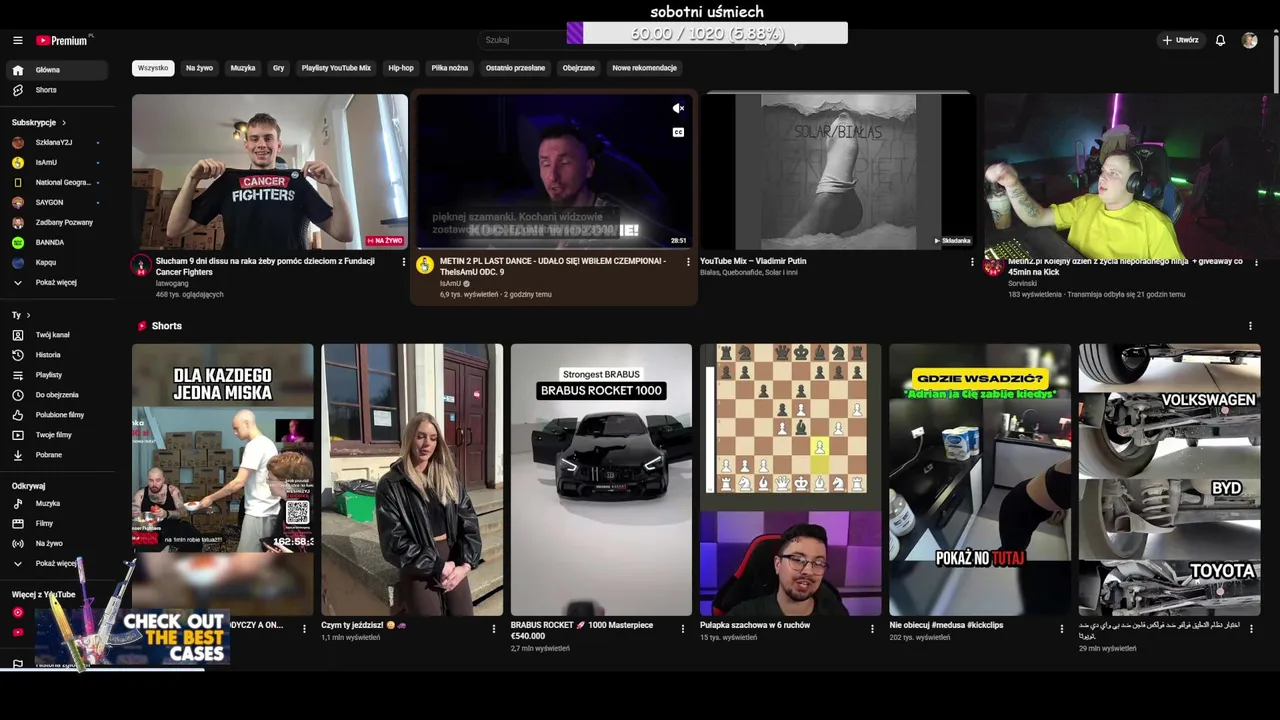The width and height of the screenshot is (1280, 720).
Task: Open Twoje filmy in sidebar
Action: pos(55,435)
